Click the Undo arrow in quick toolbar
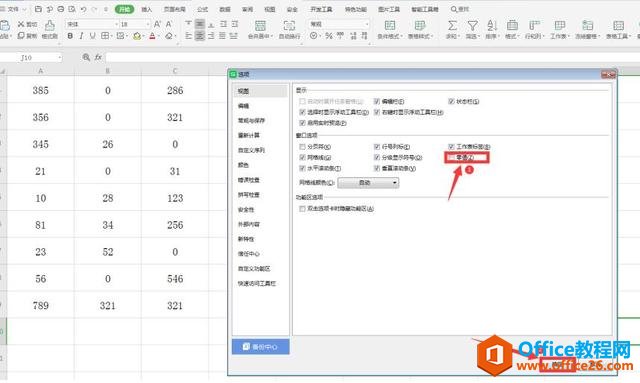The width and height of the screenshot is (640, 383). tap(83, 9)
